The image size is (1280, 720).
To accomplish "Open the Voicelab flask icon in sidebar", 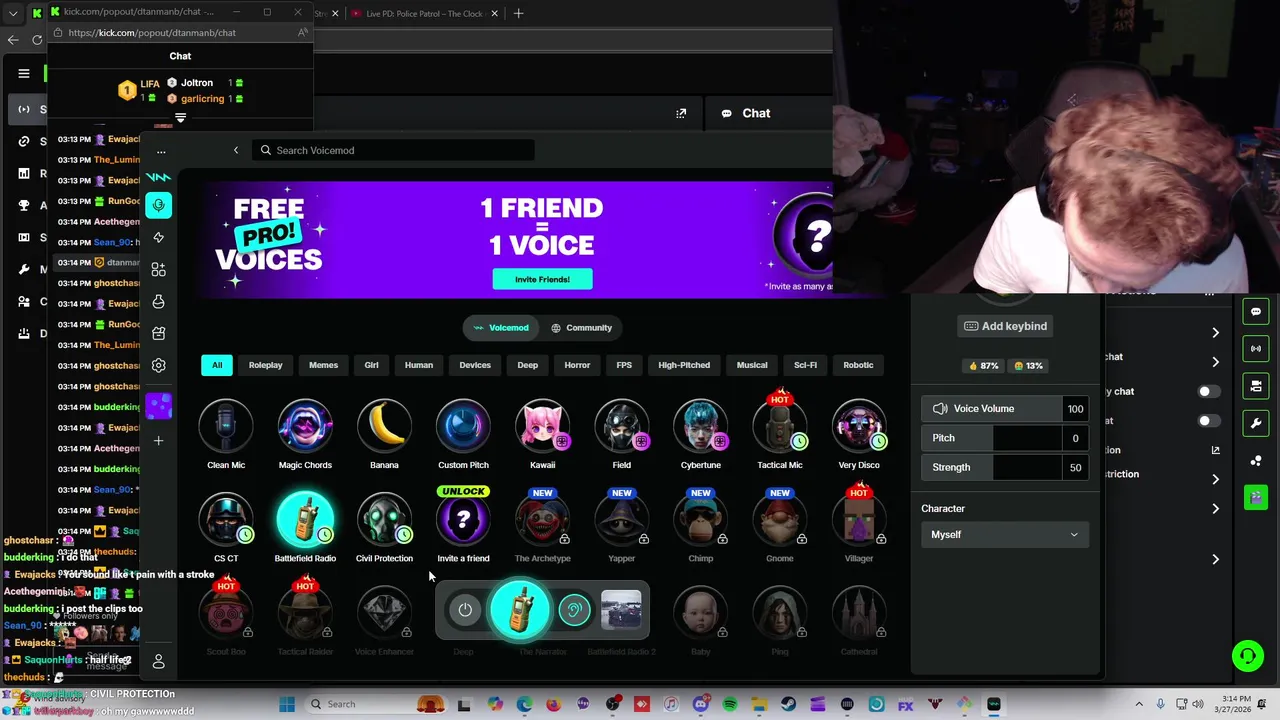I will coord(159,301).
